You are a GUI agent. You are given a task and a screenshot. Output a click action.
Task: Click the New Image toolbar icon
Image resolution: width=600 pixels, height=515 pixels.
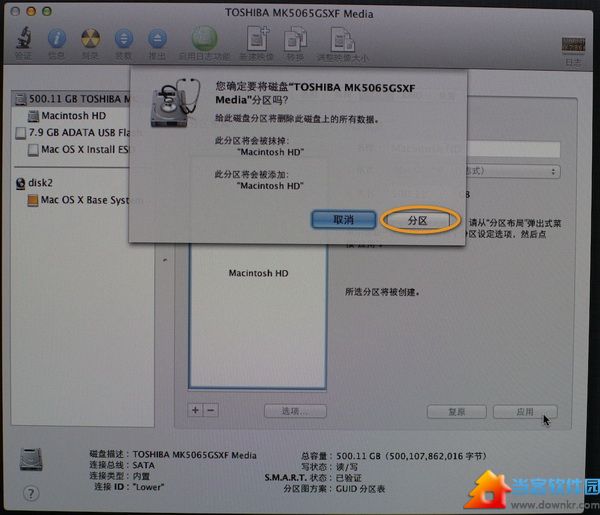pyautogui.click(x=258, y=38)
